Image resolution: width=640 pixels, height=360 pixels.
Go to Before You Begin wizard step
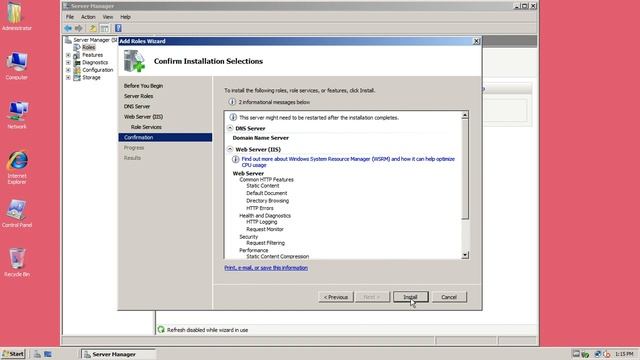[143, 86]
